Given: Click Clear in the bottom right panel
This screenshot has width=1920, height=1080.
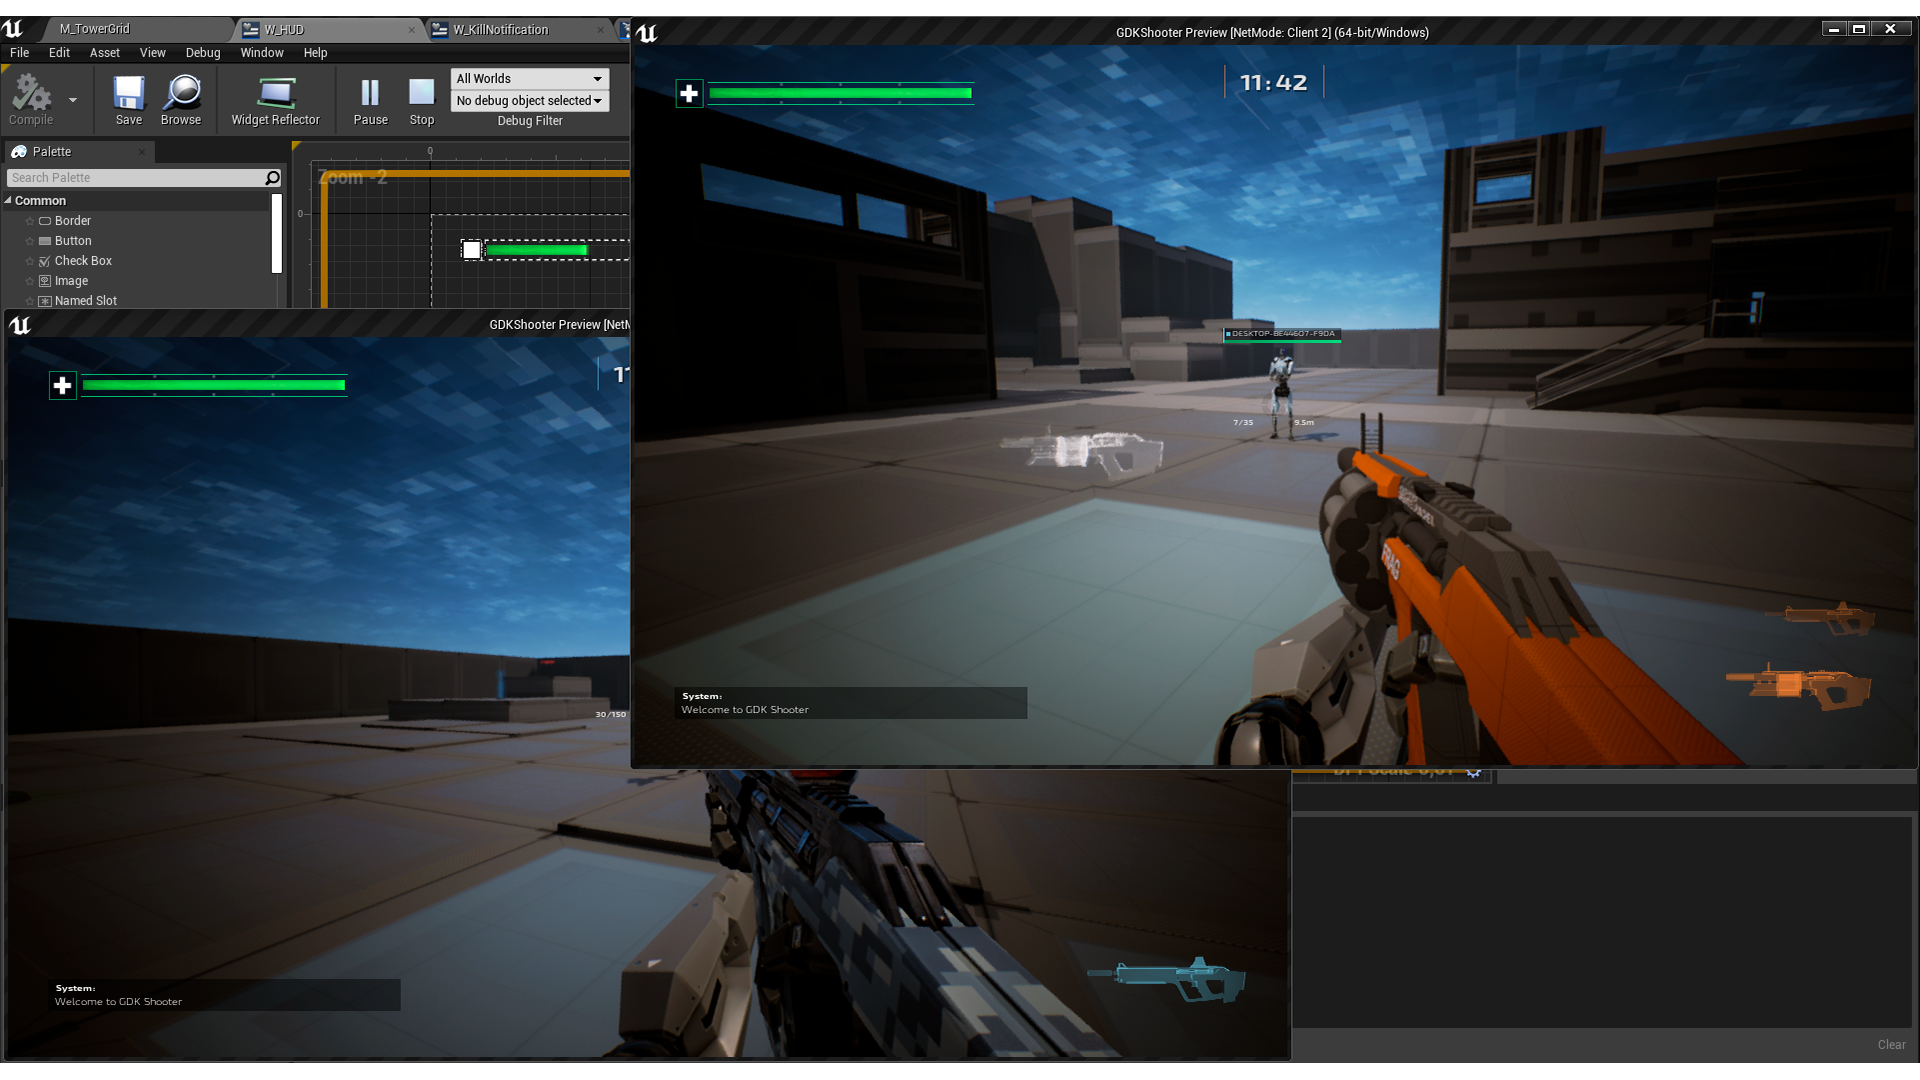Looking at the screenshot, I should tap(1891, 1043).
